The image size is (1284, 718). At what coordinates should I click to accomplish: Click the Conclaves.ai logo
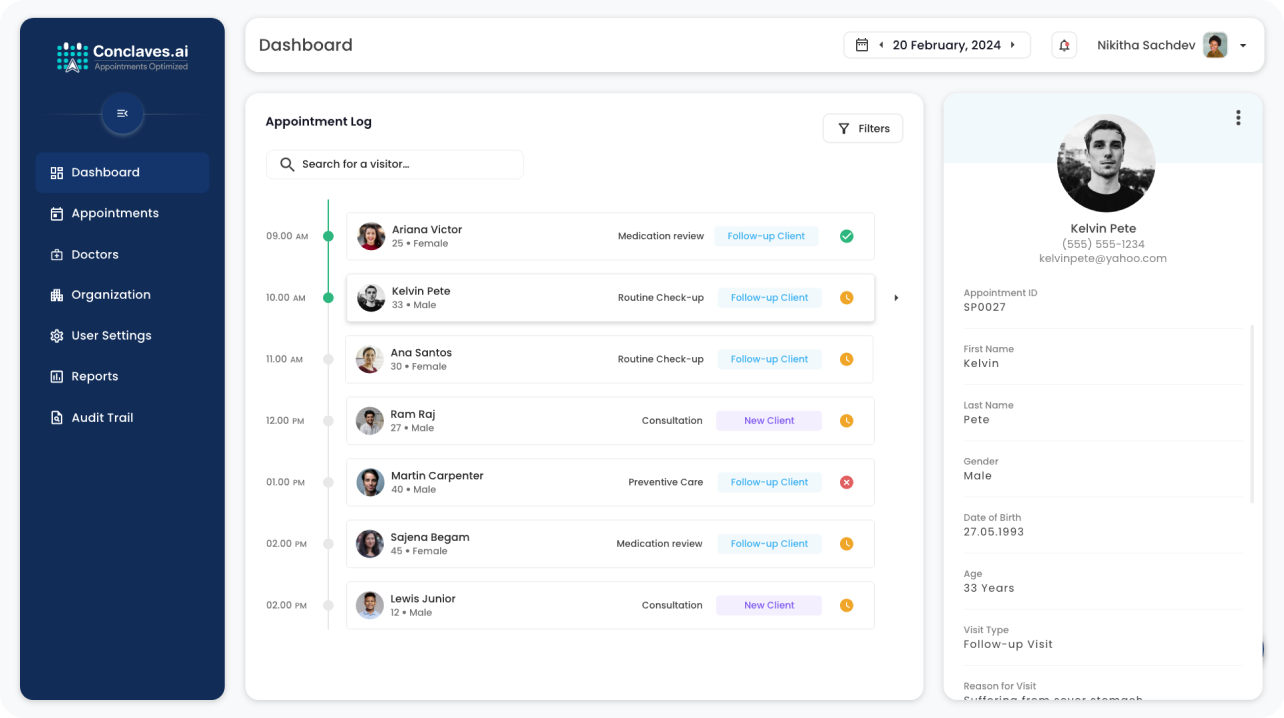(122, 56)
